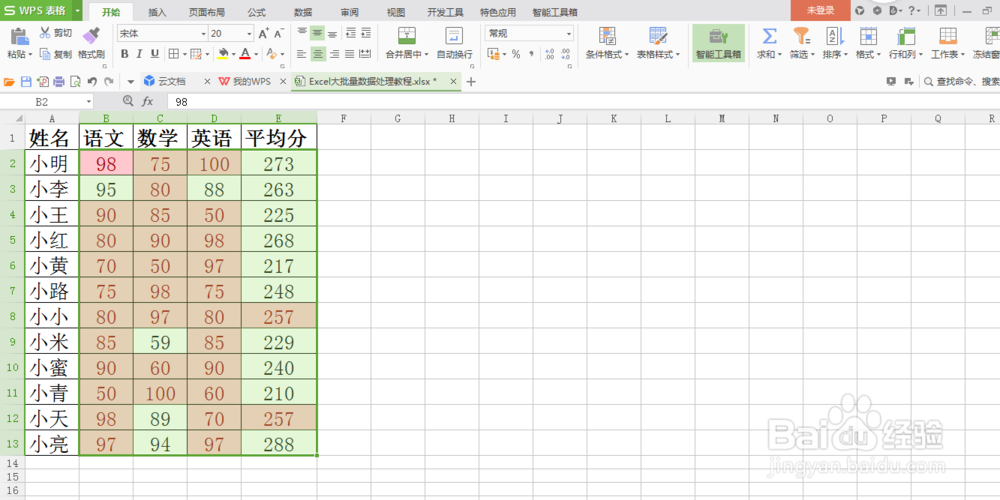Expand the quick access toolbar customize arrow
The image size is (1000, 500).
tap(131, 82)
